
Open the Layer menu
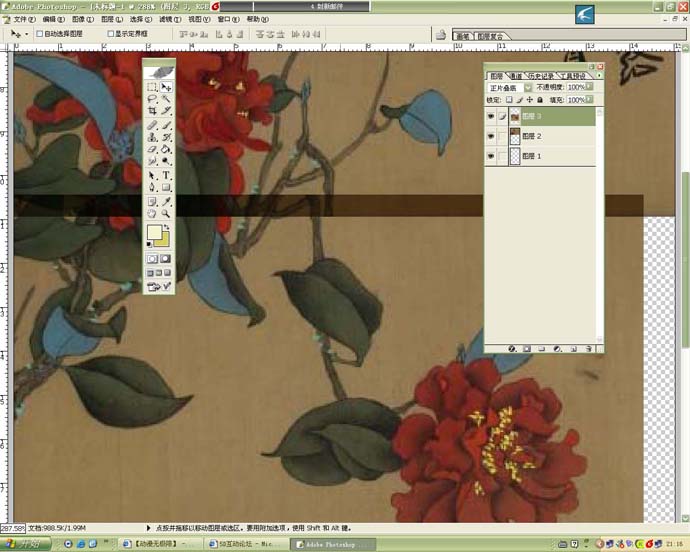click(x=112, y=19)
